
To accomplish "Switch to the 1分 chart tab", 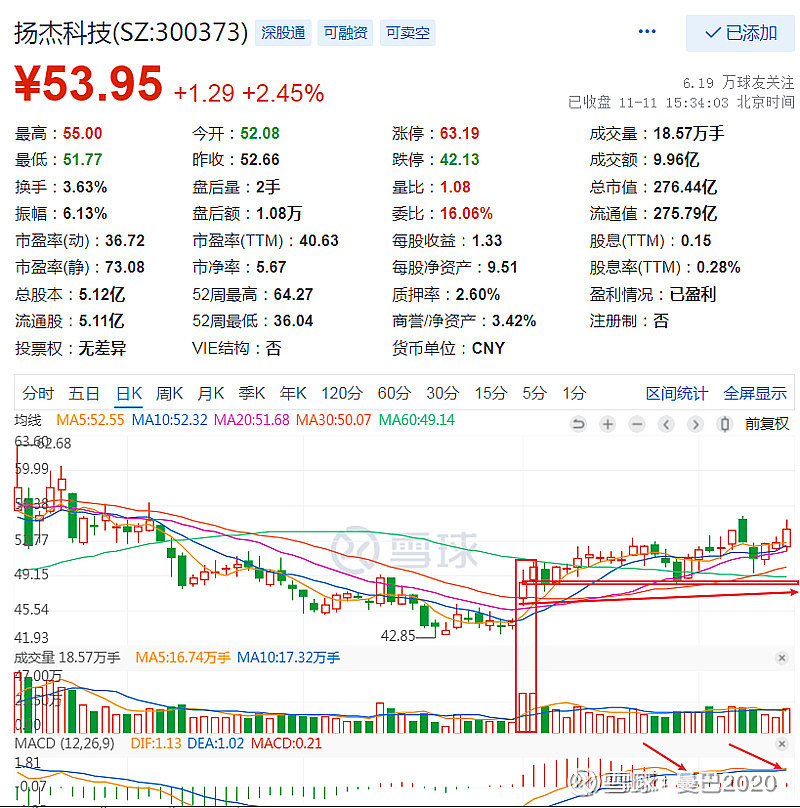I will (574, 394).
